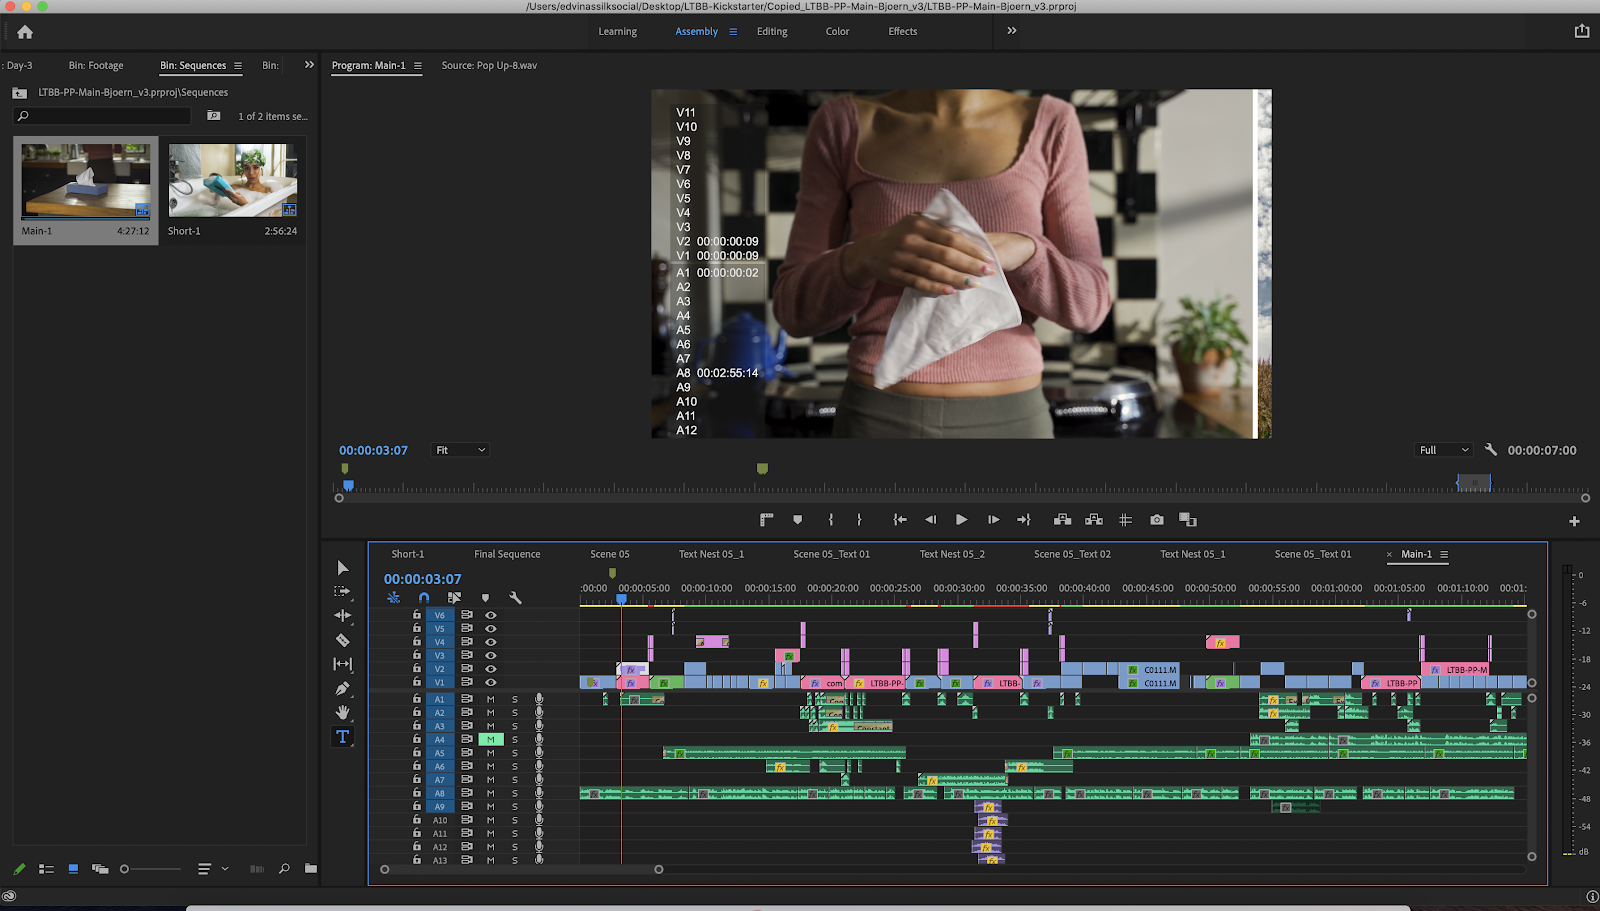This screenshot has height=911, width=1600.
Task: Select Short-1 sequence thumbnail
Action: pyautogui.click(x=233, y=180)
